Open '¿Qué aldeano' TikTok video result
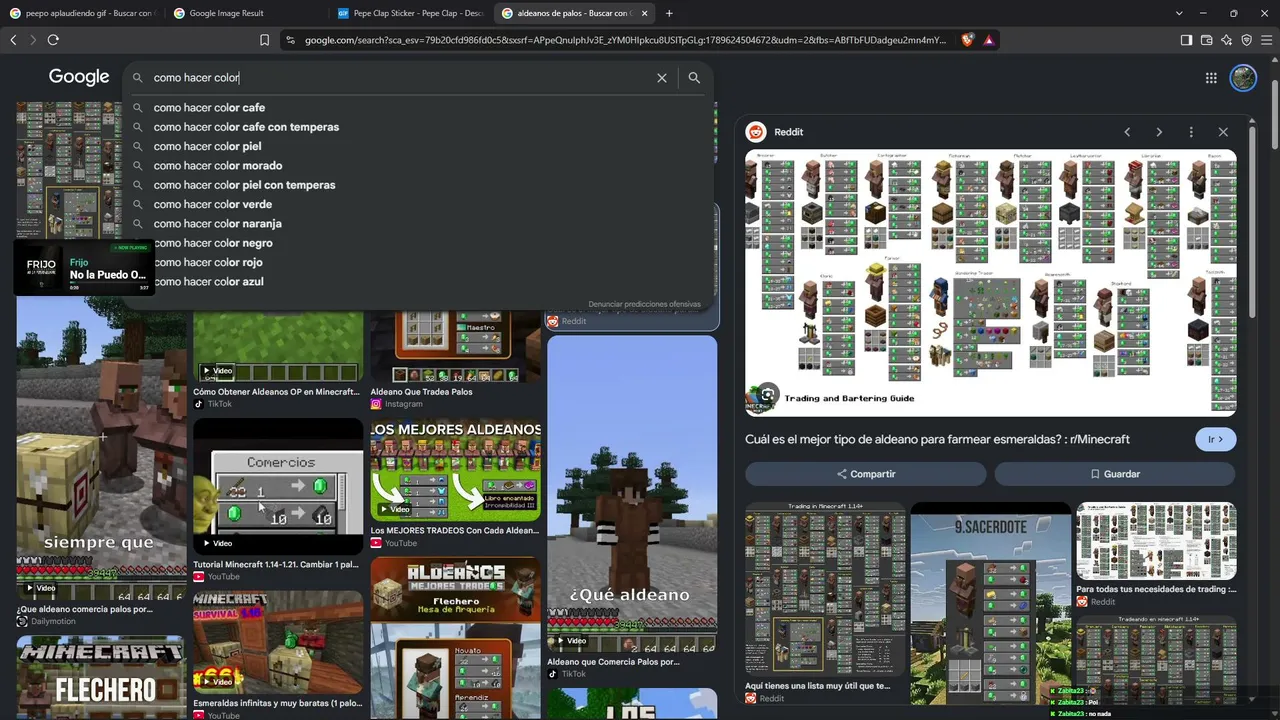The width and height of the screenshot is (1280, 720). pos(632,494)
